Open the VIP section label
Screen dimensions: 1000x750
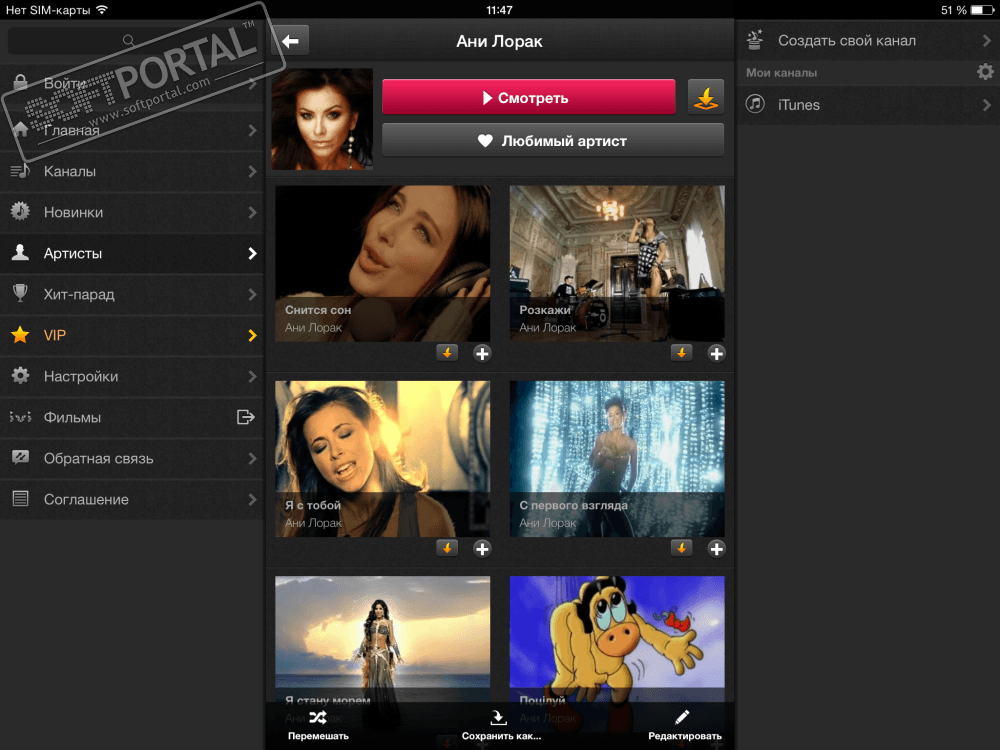coord(55,335)
